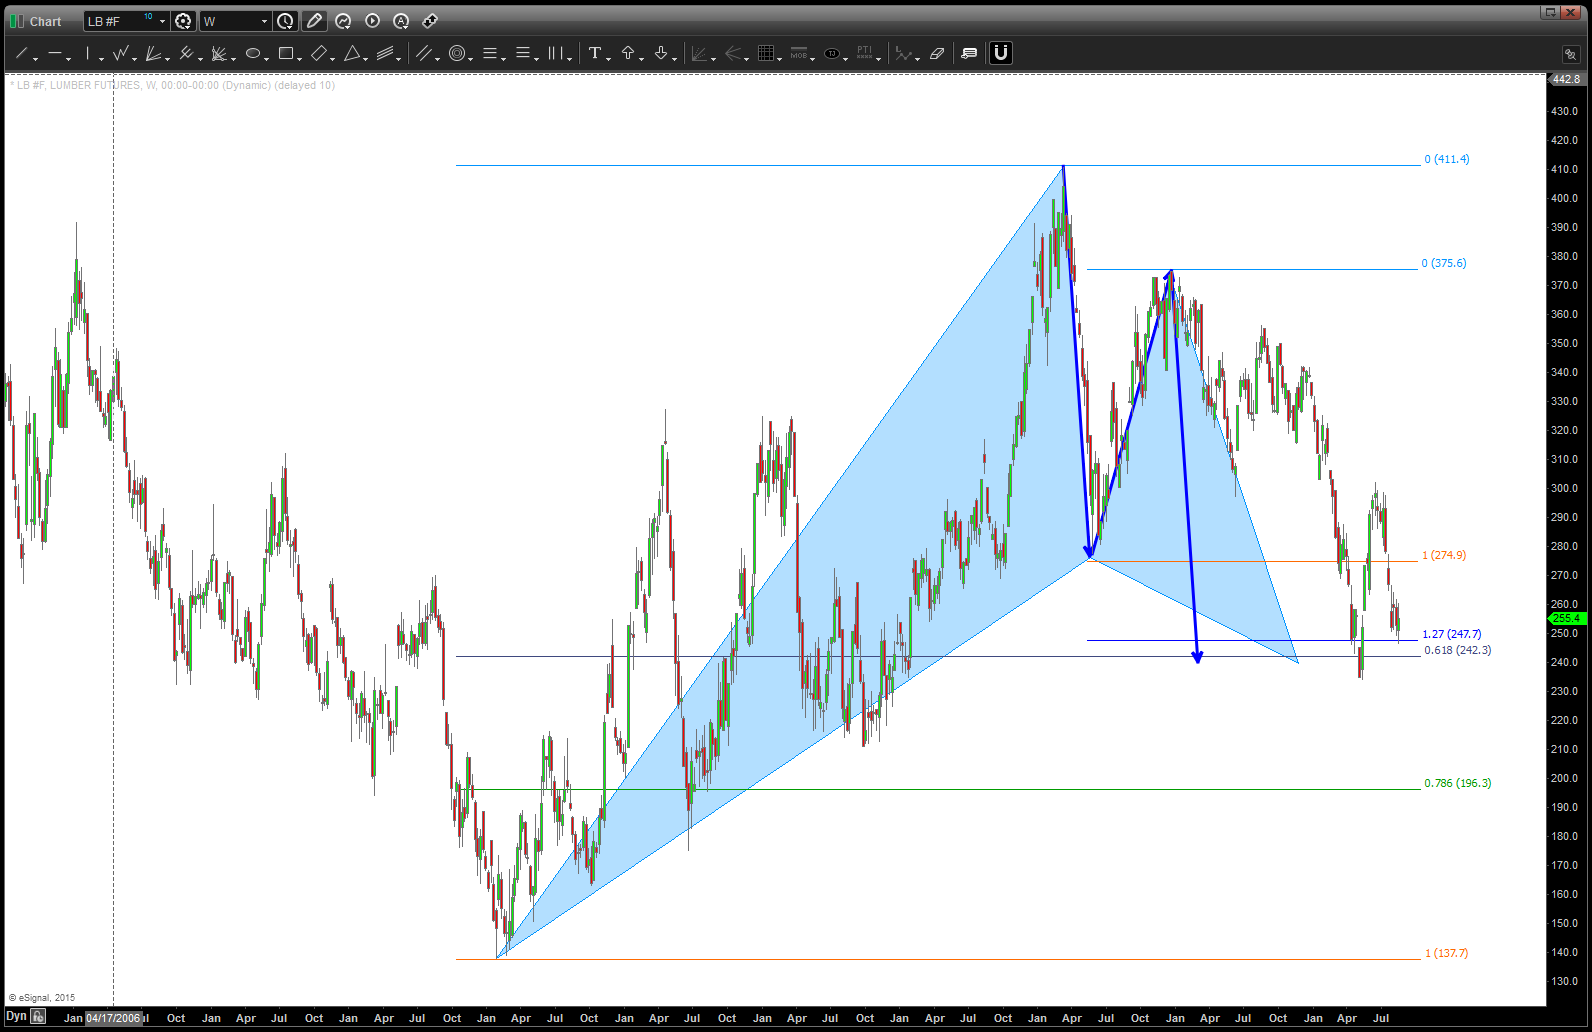Activate the text annotation tool
This screenshot has width=1592, height=1032.
(x=595, y=53)
